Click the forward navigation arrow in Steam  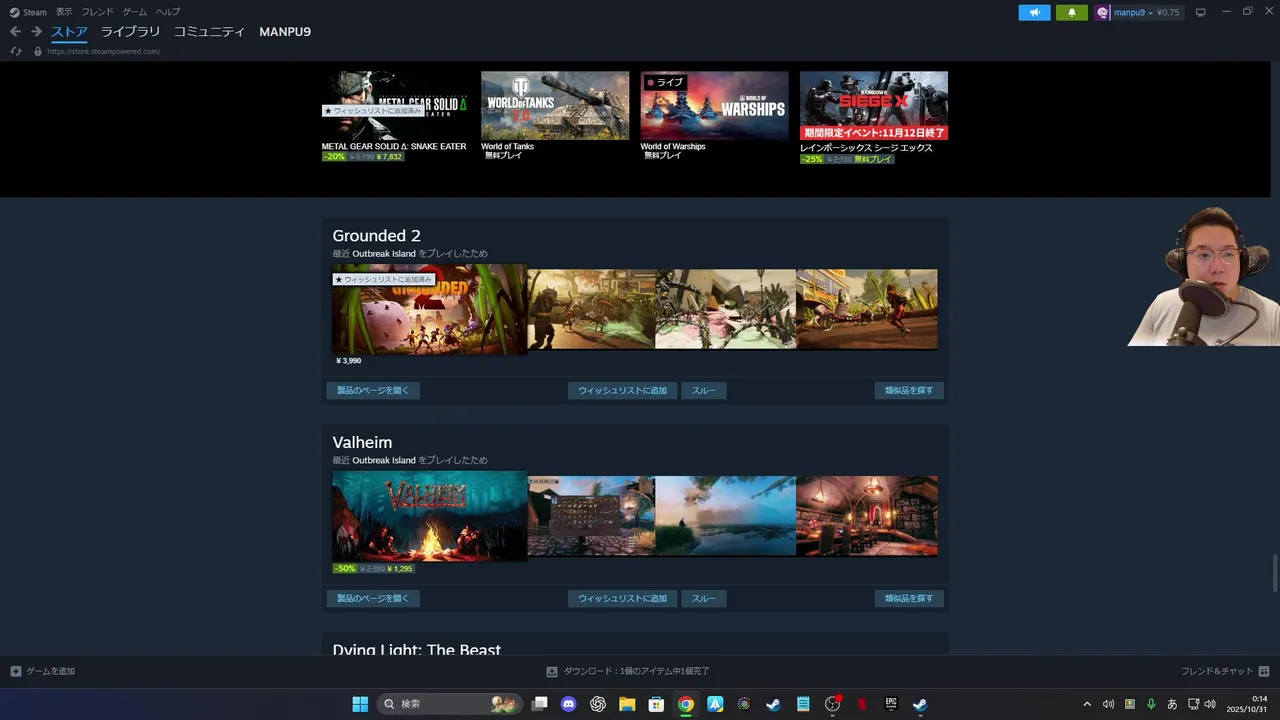36,32
